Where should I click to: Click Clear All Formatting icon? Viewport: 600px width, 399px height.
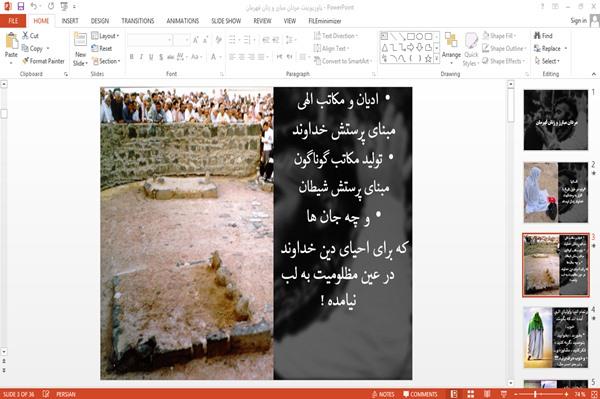coord(218,40)
